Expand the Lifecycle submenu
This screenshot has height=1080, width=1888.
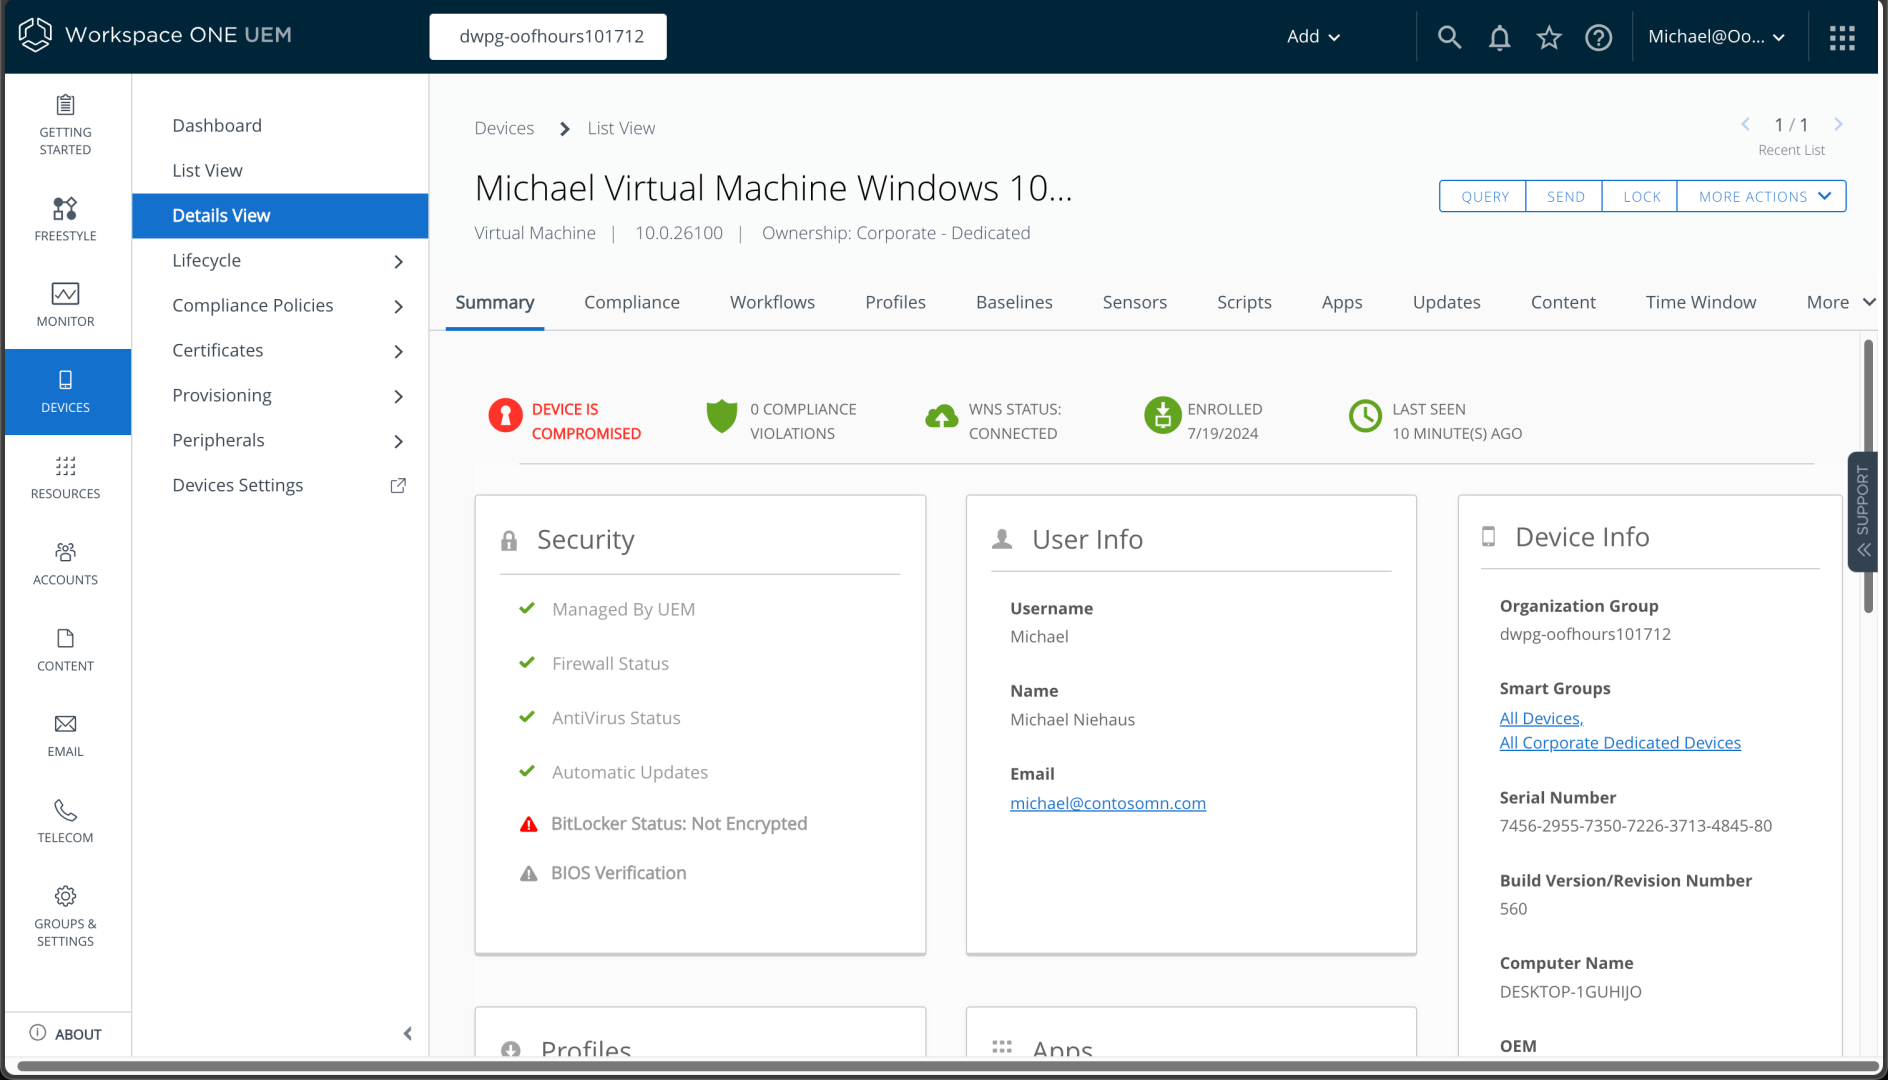click(398, 261)
